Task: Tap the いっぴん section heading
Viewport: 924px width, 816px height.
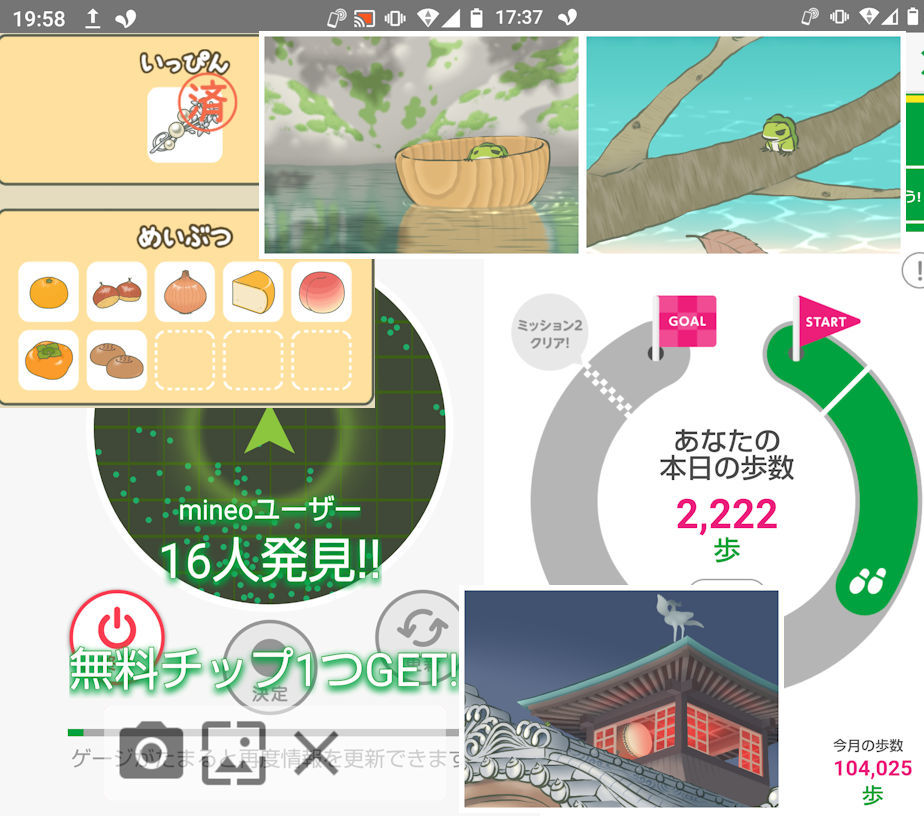Action: 184,63
